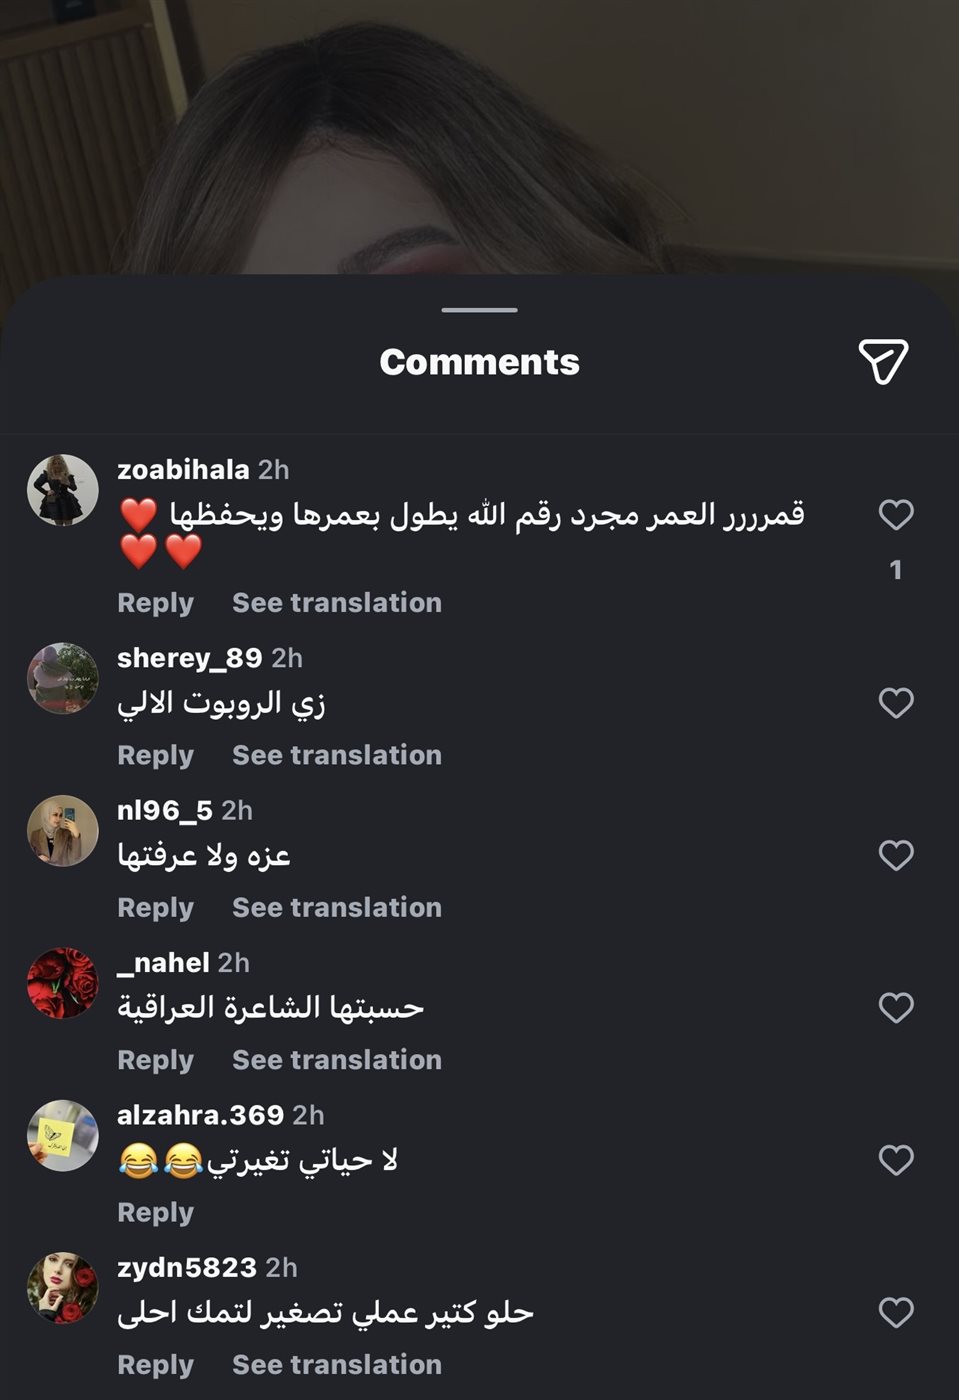Open zoabihala's profile picture
Image resolution: width=959 pixels, height=1400 pixels.
[x=63, y=490]
